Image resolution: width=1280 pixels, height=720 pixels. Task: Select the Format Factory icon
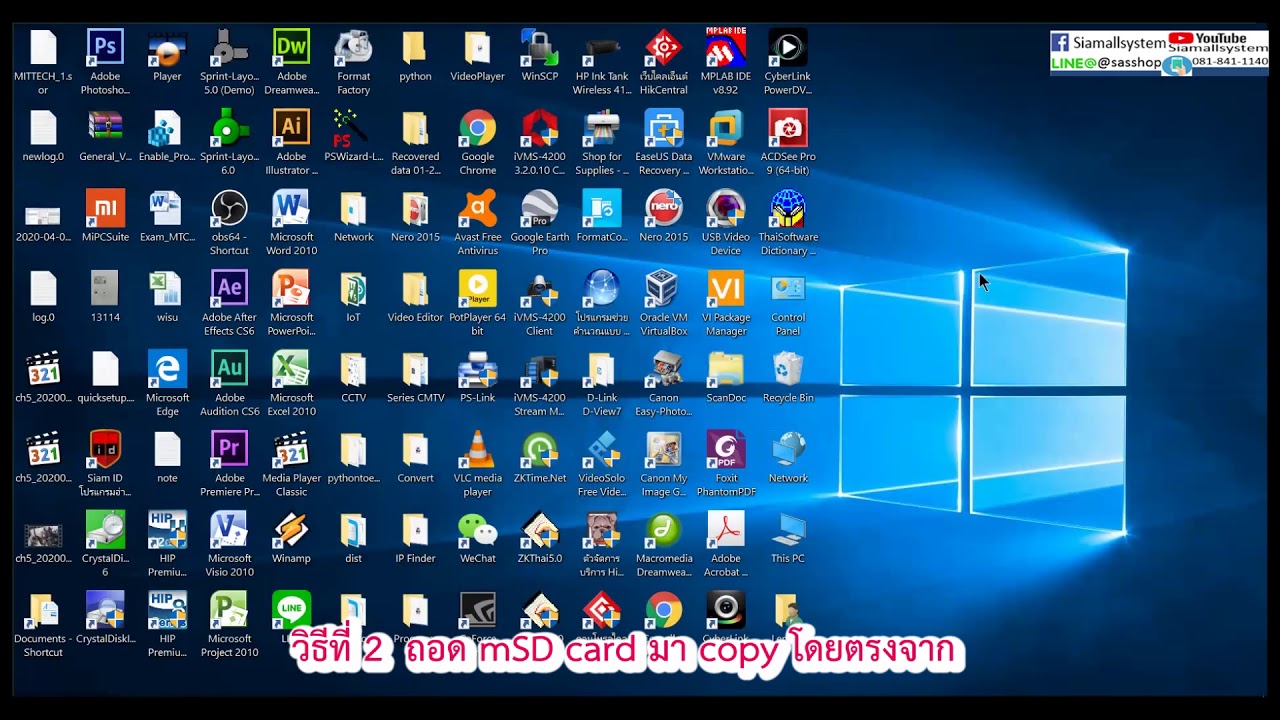(x=353, y=48)
